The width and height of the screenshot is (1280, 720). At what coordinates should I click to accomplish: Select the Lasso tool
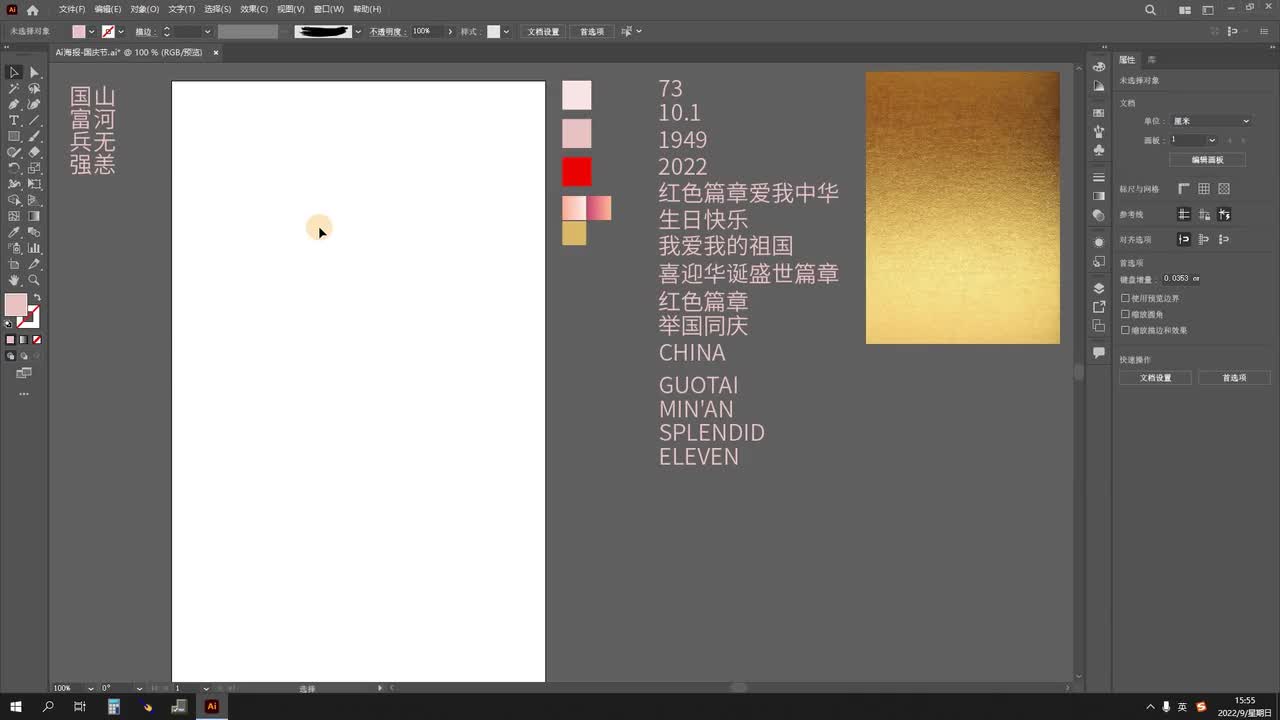point(34,88)
